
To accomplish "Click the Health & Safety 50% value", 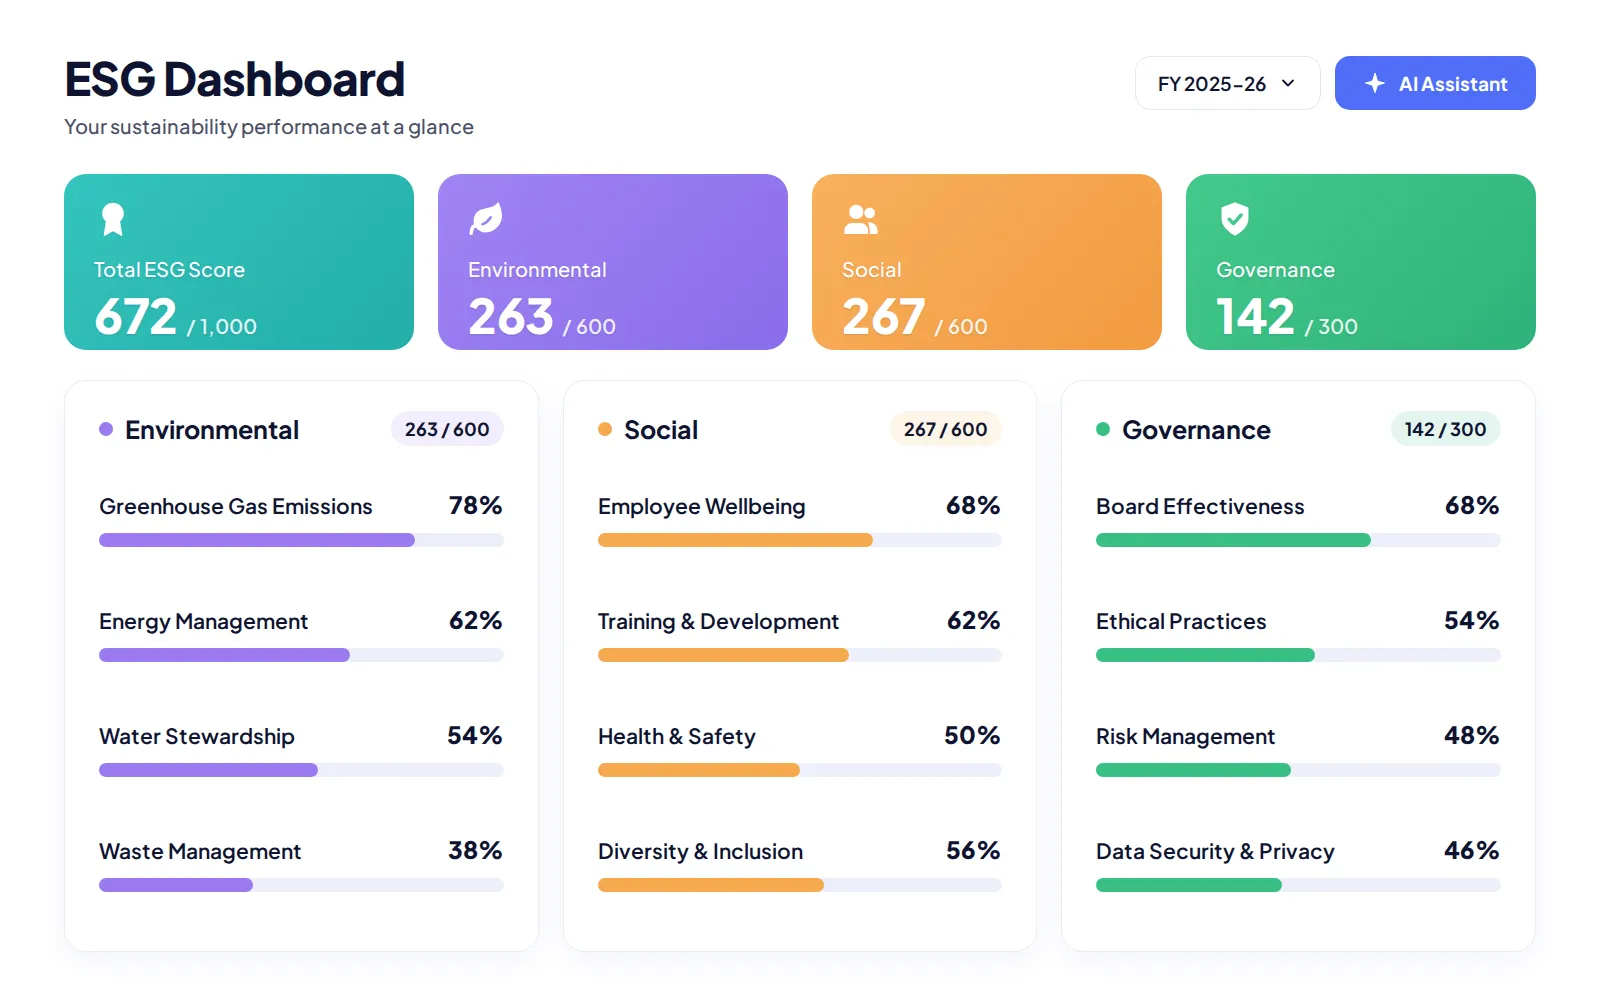I will click(972, 736).
